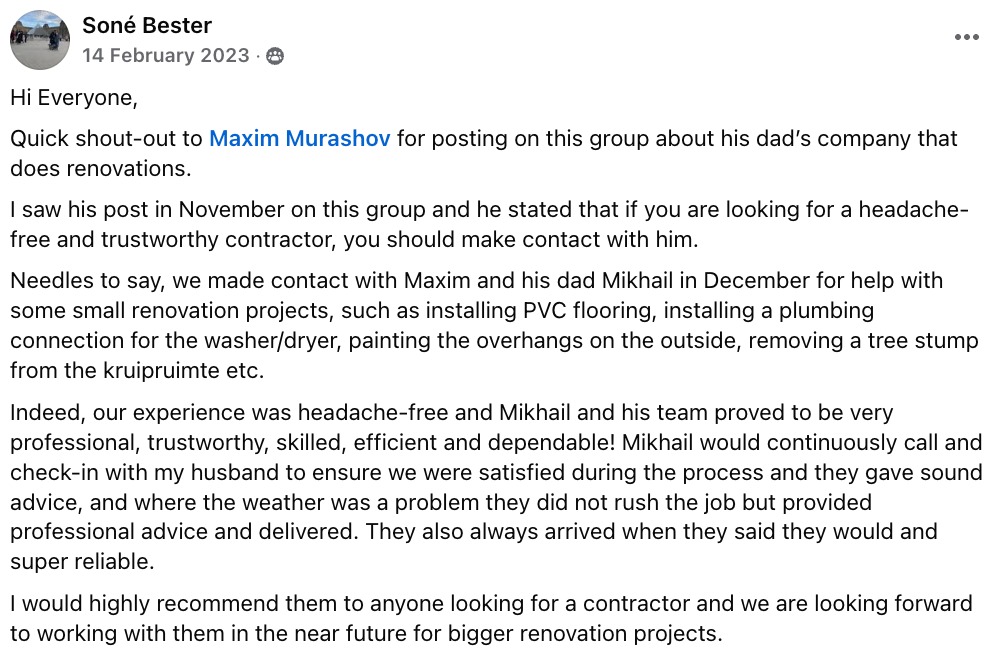This screenshot has width=1002, height=660.
Task: Open the 14 February 2023 post timestamp
Action: click(x=166, y=56)
